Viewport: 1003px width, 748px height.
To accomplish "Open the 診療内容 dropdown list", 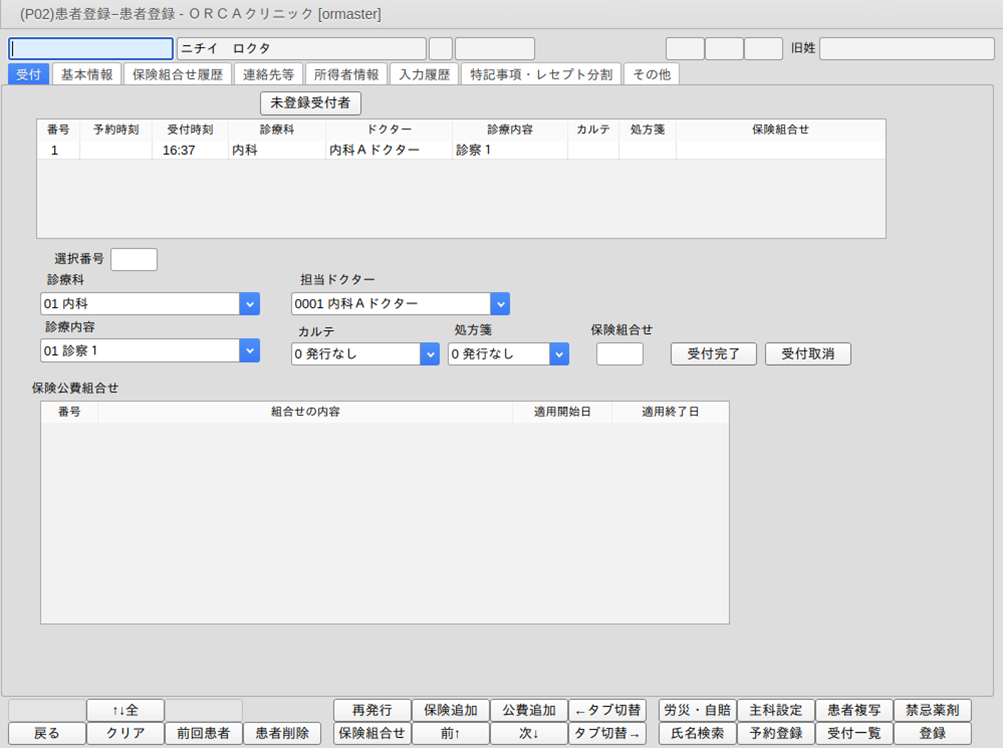I will pyautogui.click(x=249, y=351).
